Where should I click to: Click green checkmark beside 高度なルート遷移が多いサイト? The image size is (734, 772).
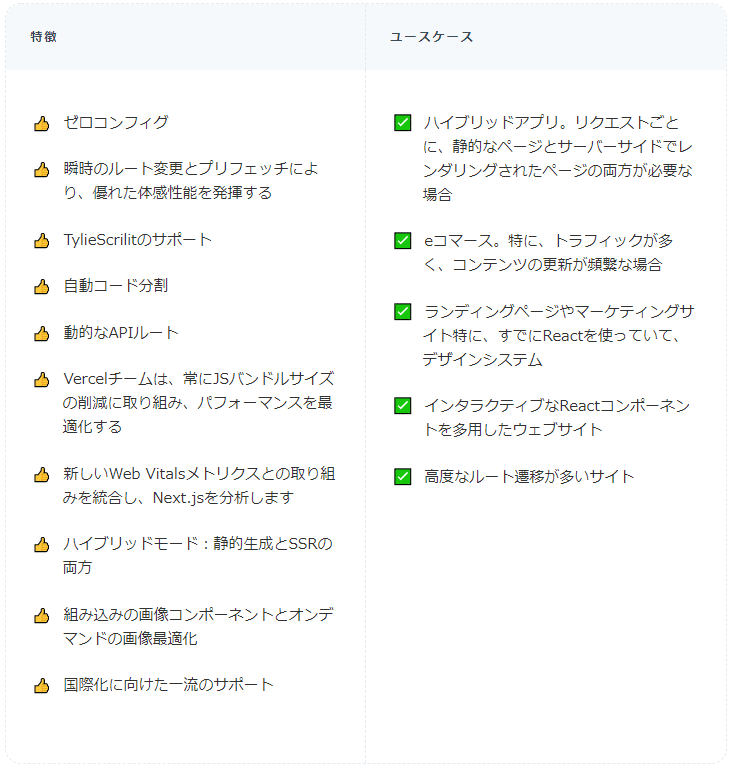403,477
